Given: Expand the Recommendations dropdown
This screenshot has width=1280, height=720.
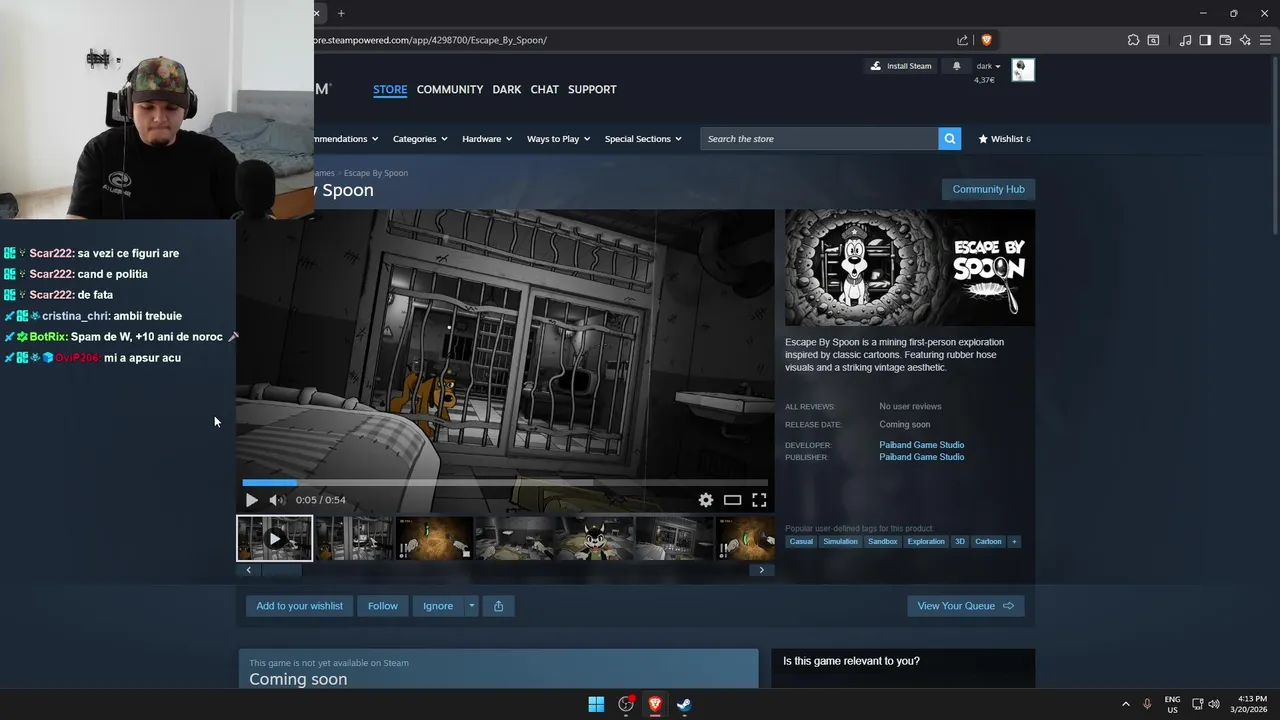Looking at the screenshot, I should pyautogui.click(x=346, y=139).
